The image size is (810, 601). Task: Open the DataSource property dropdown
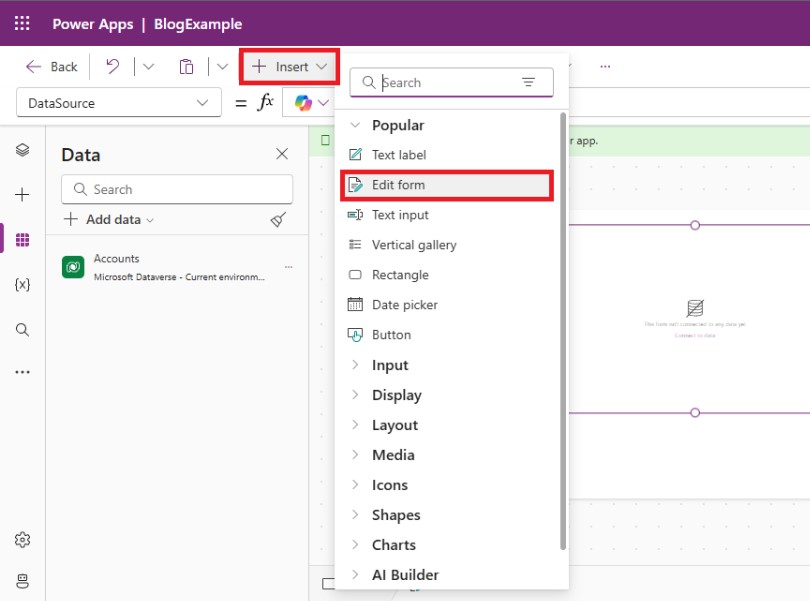coord(118,103)
